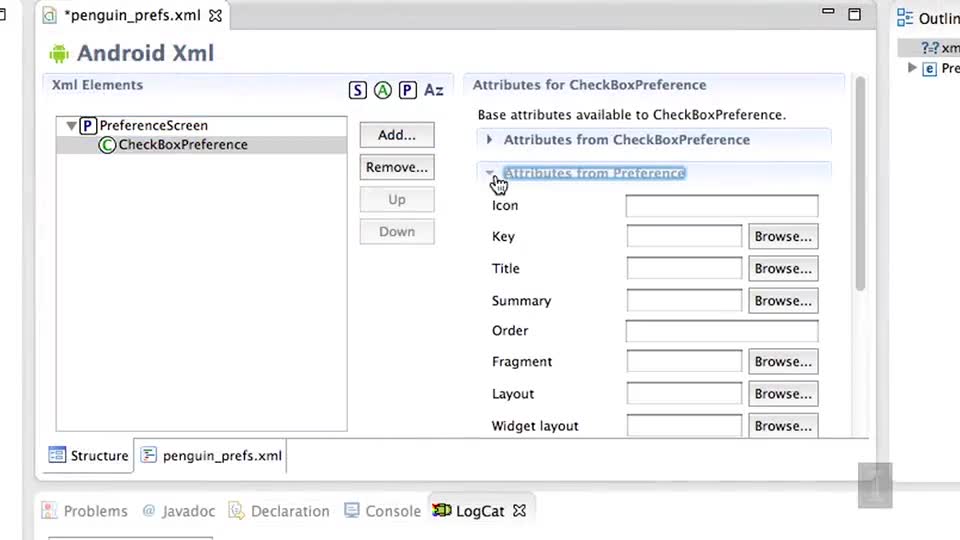Open the Console view tab

click(x=383, y=511)
